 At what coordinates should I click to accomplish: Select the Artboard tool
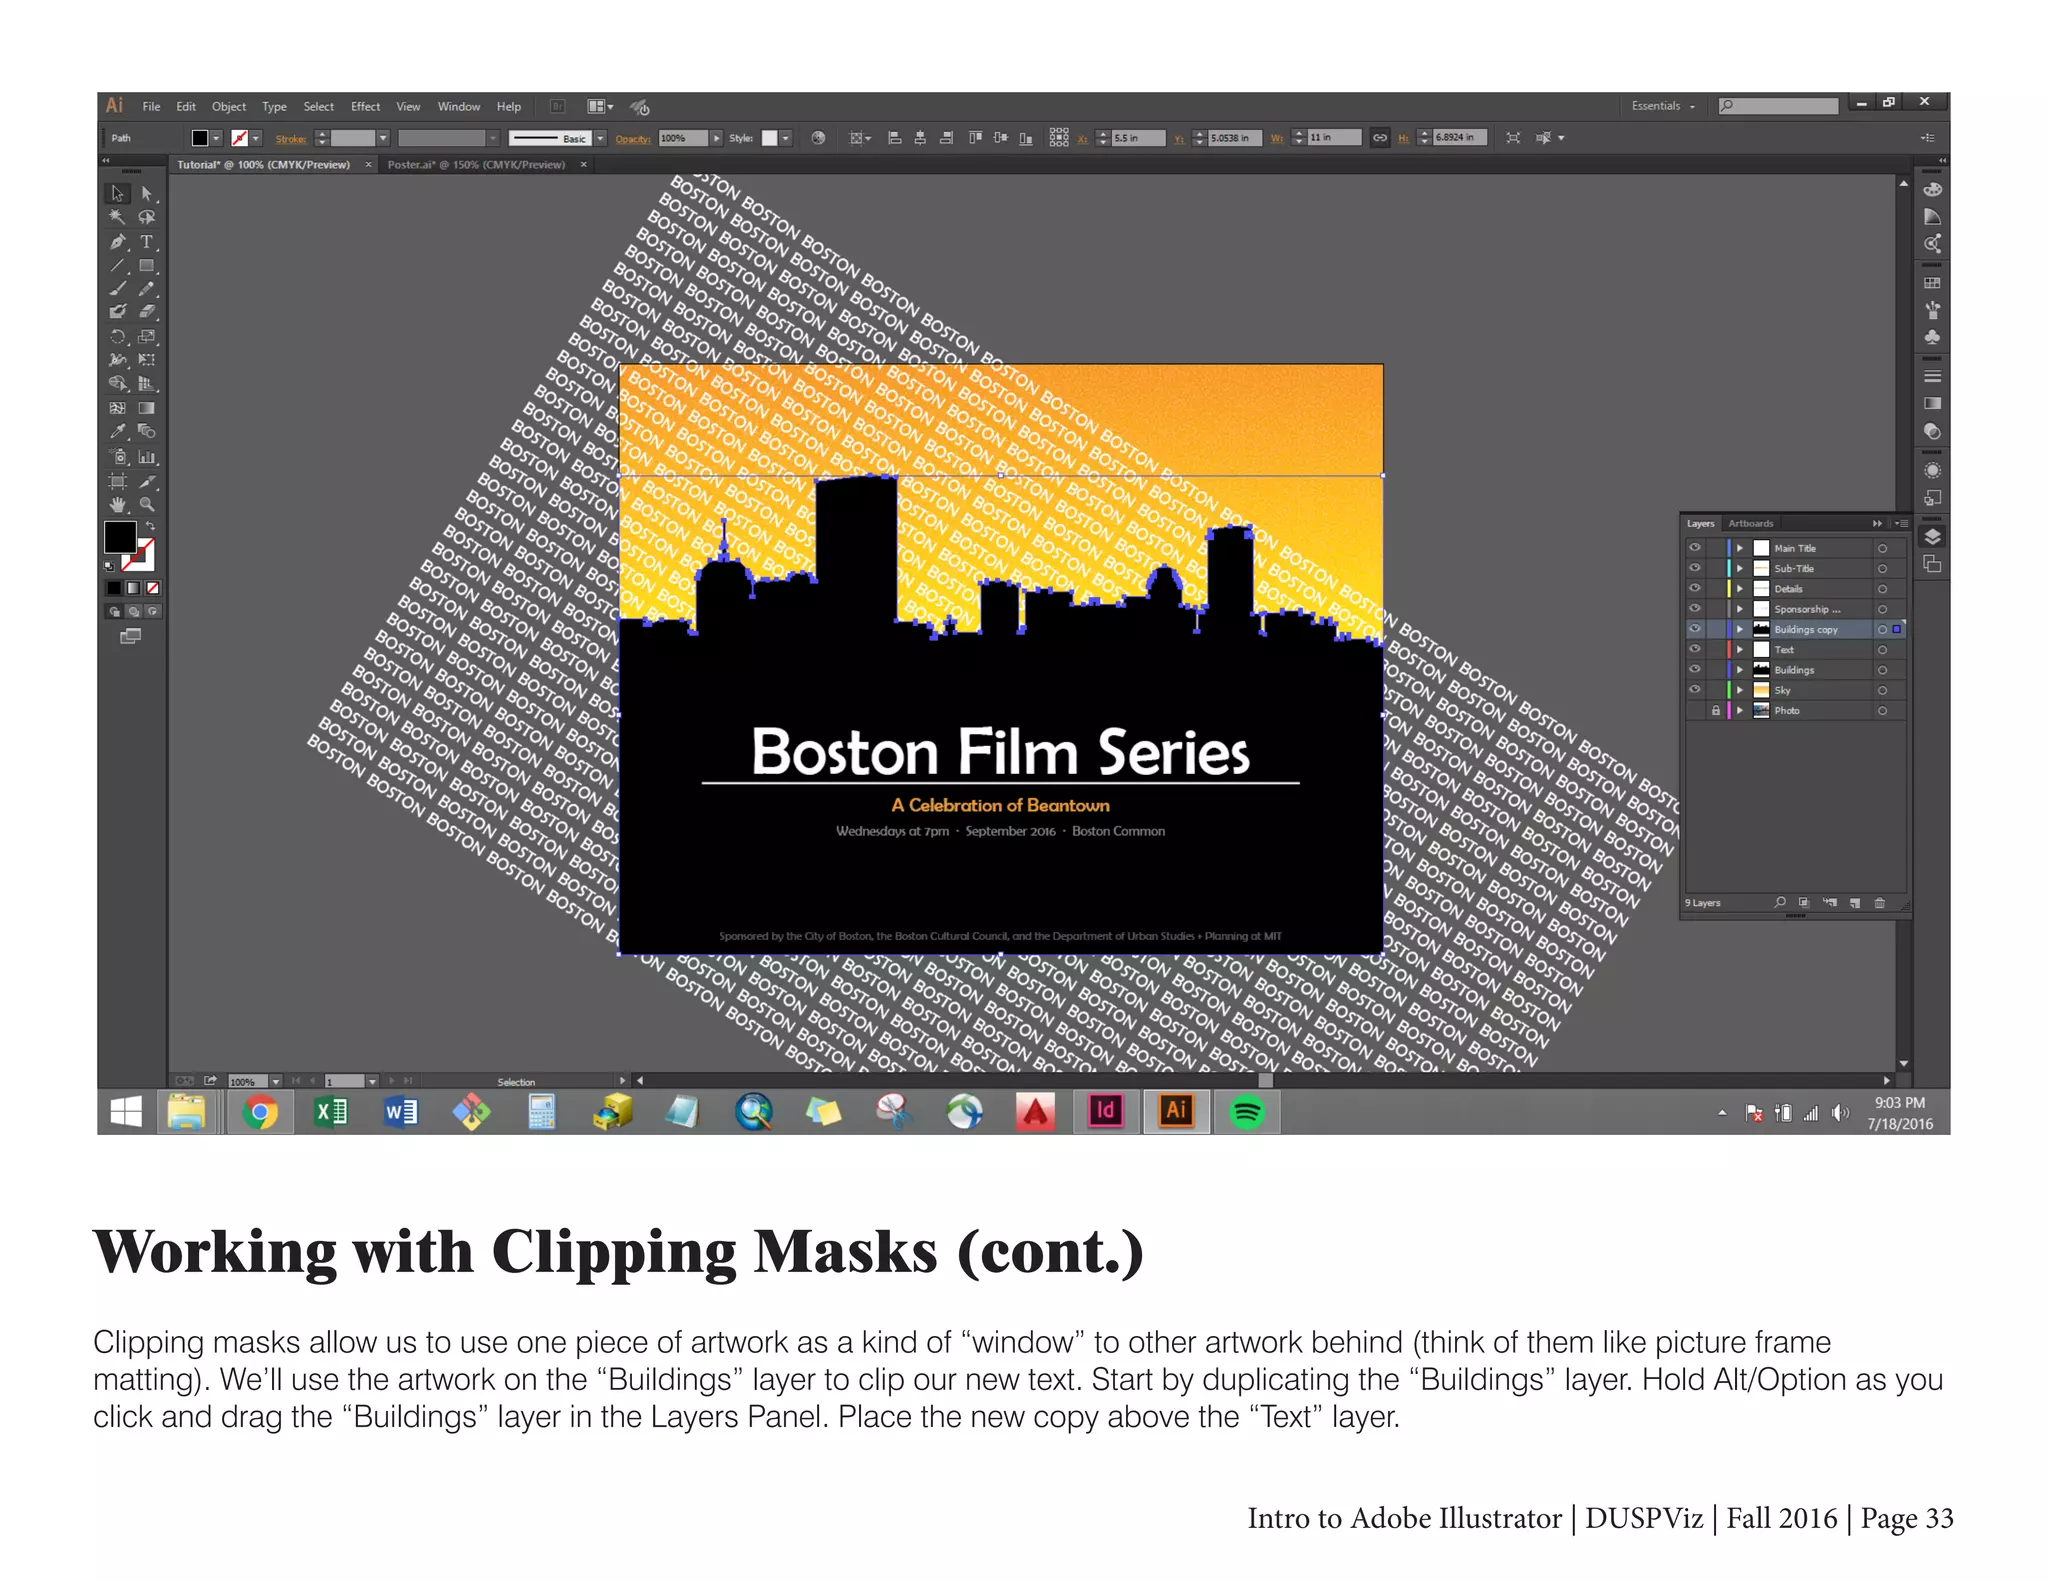coord(117,481)
